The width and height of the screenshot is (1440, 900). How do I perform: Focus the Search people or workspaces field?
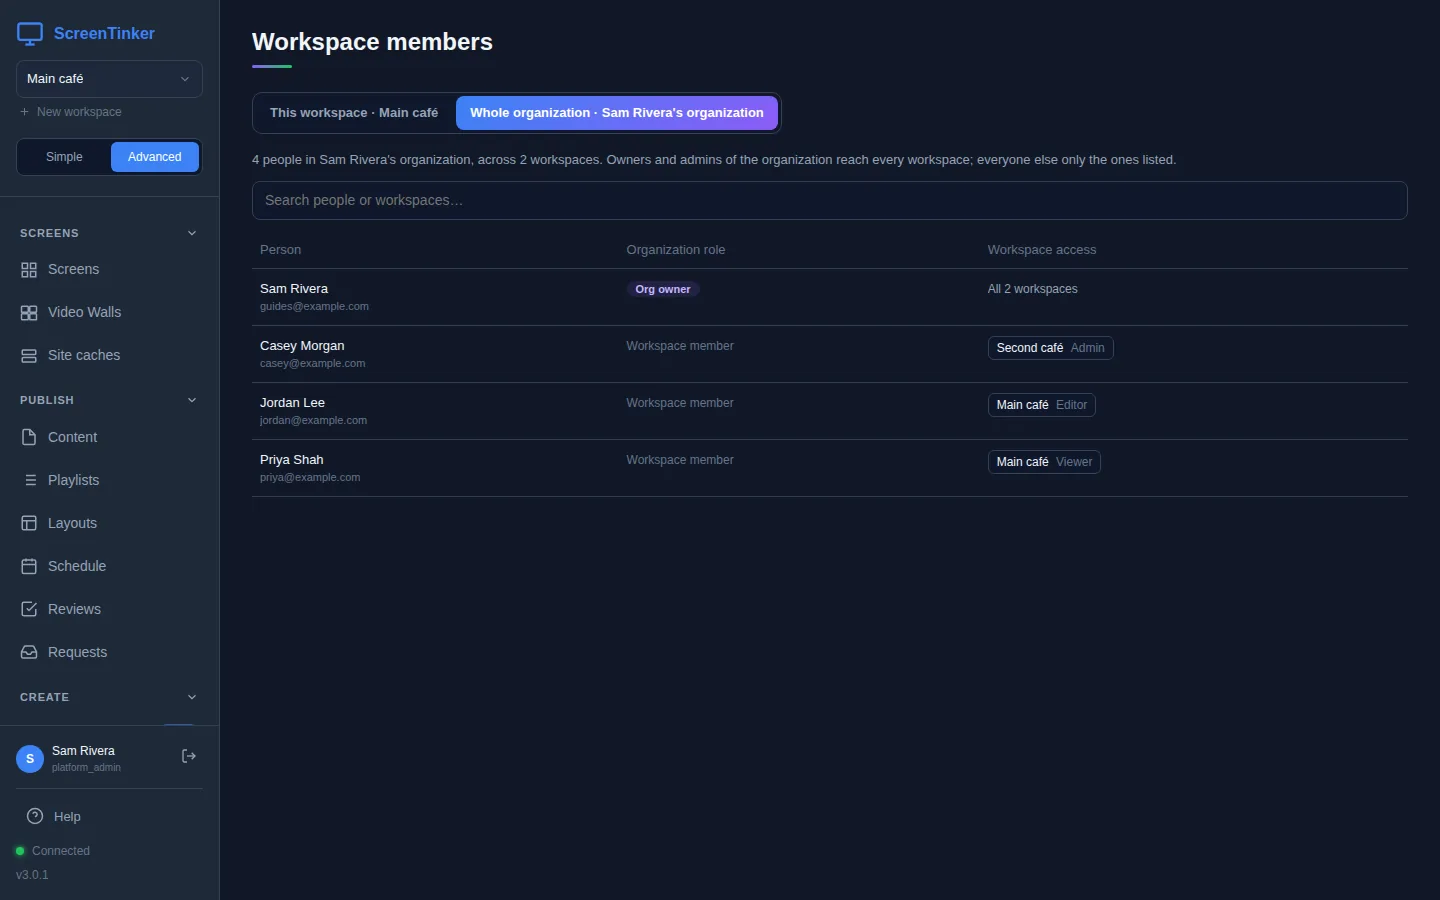[829, 201]
